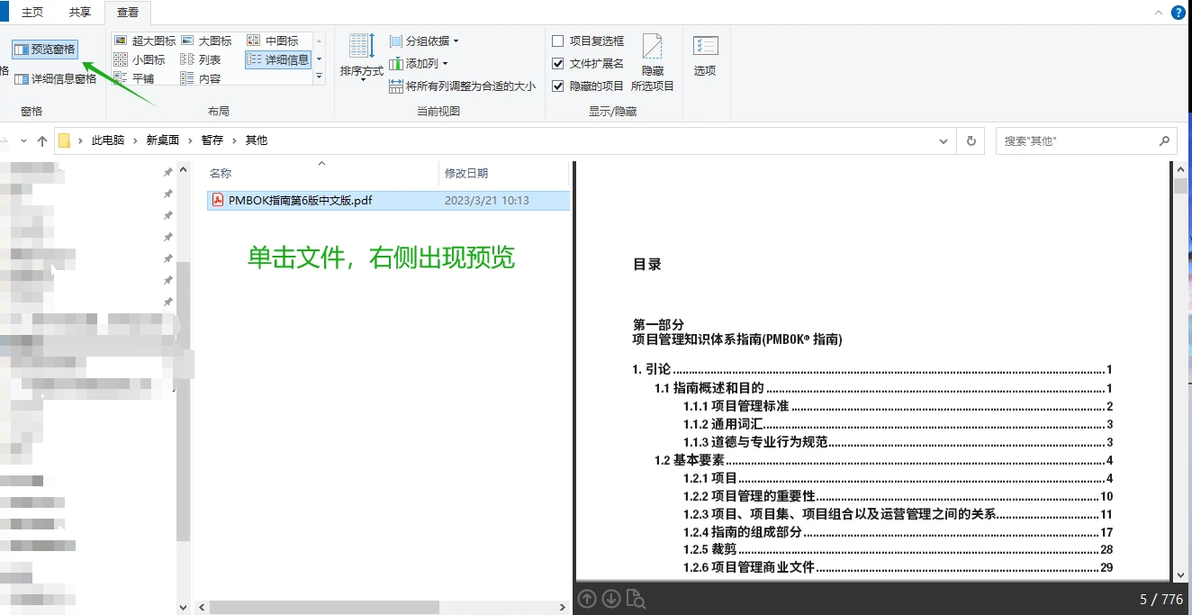The width and height of the screenshot is (1192, 615).
Task: Select 内容 content layout
Action: 201,78
